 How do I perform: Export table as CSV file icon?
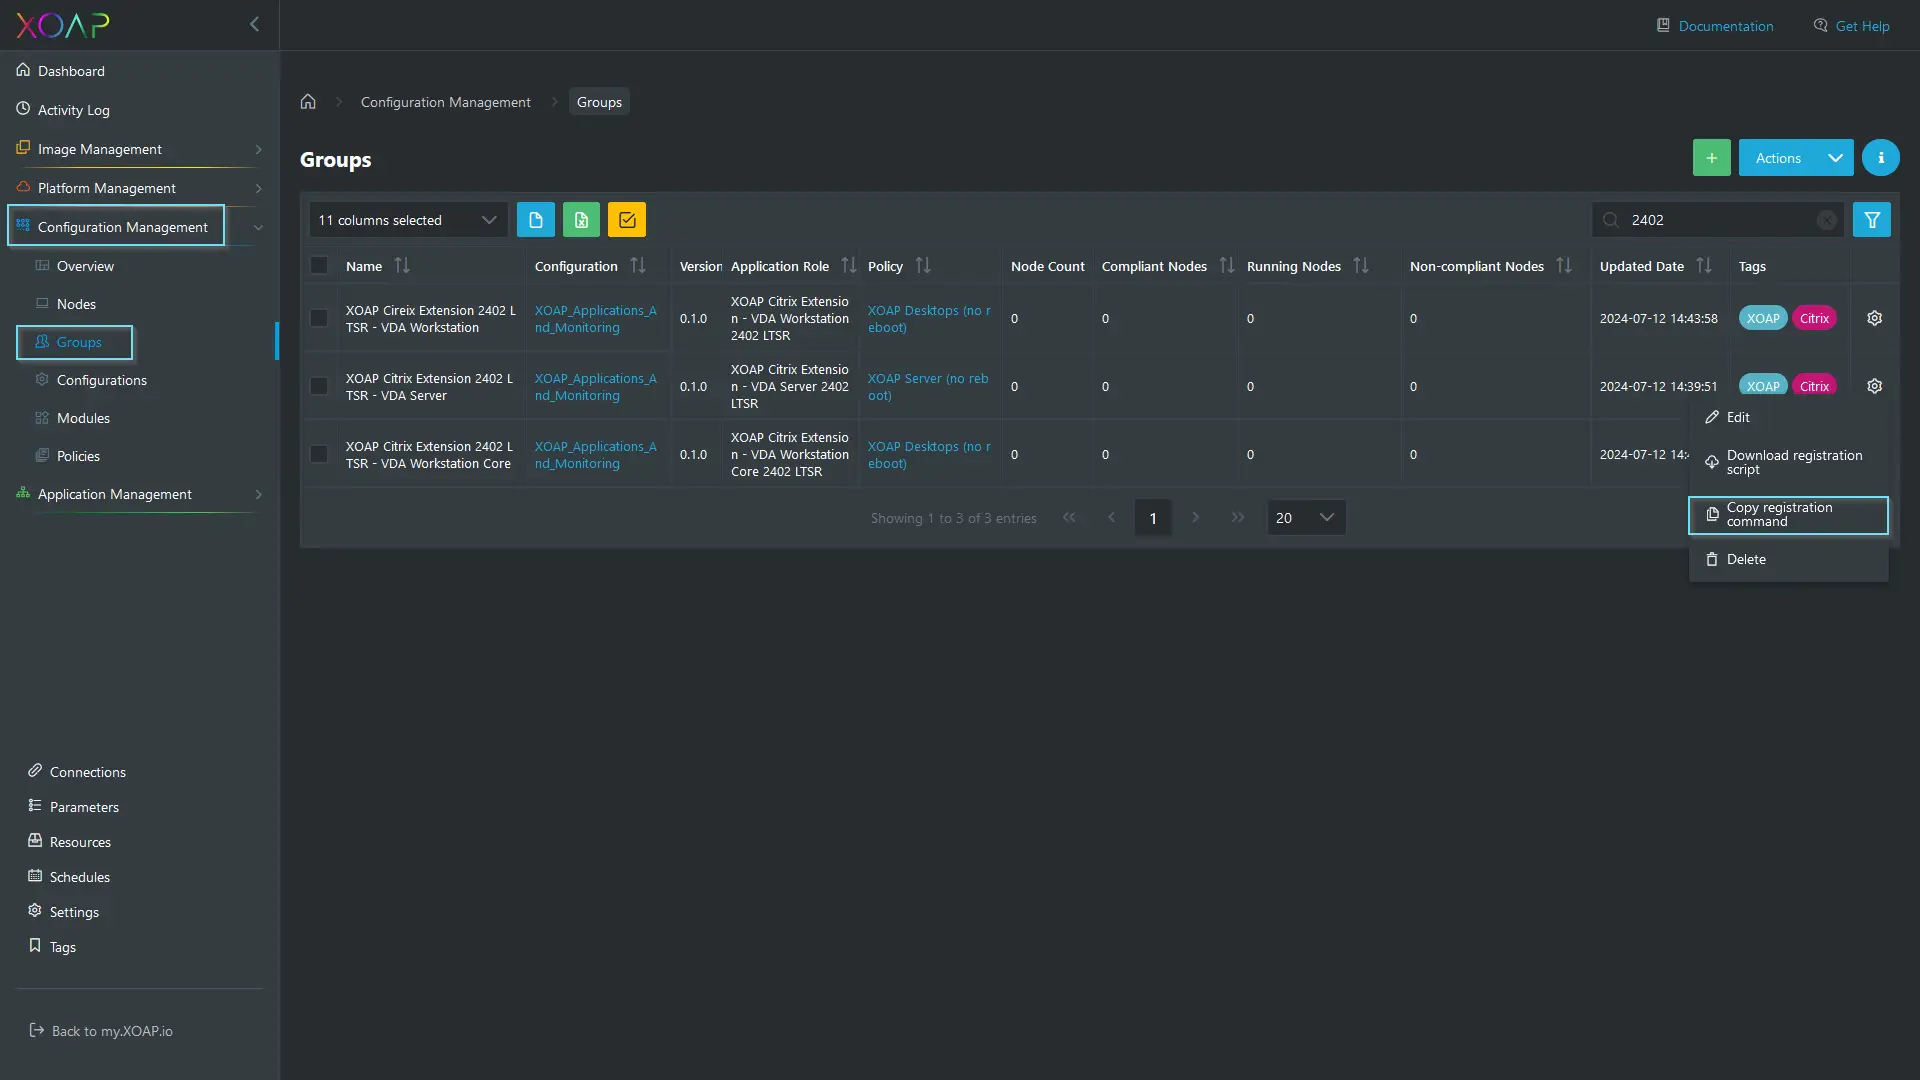(x=536, y=220)
